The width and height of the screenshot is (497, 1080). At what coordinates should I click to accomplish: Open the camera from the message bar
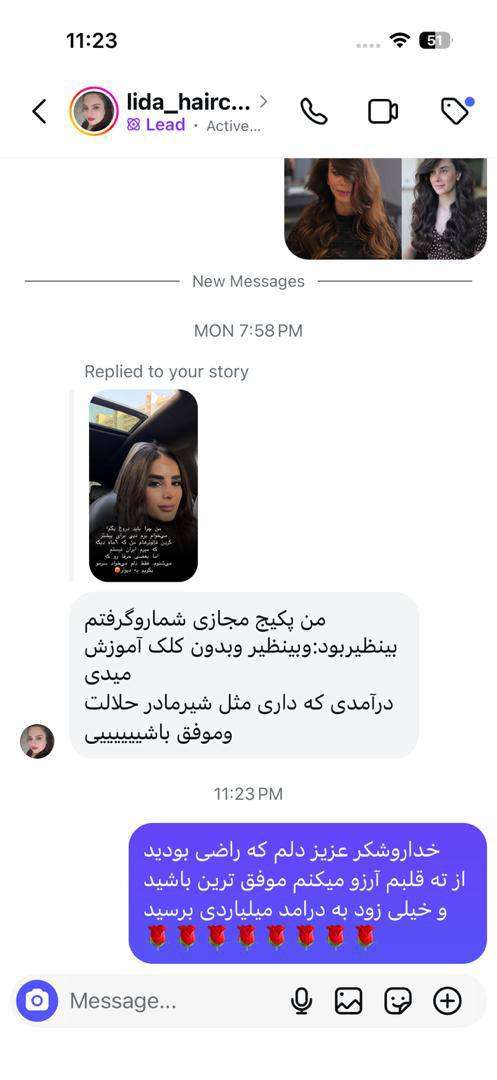pyautogui.click(x=37, y=1001)
